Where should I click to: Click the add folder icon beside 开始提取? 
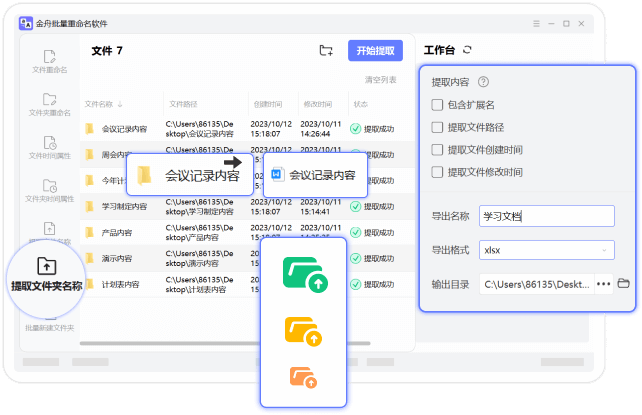click(326, 51)
